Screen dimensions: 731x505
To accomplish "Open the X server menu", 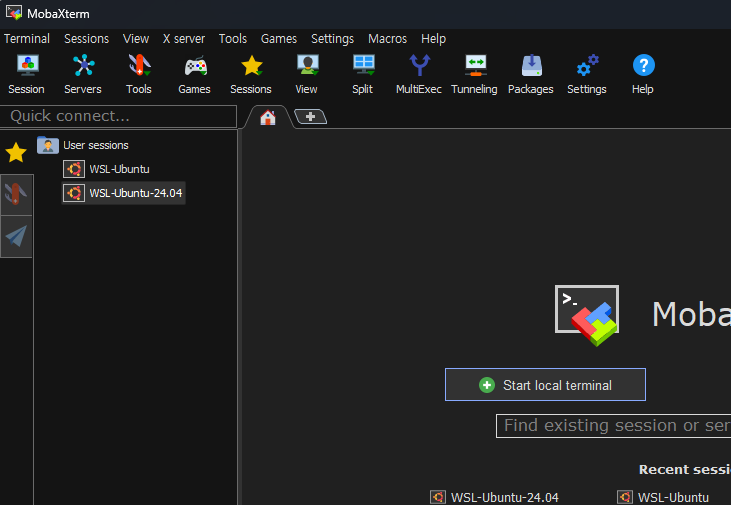I will [x=184, y=39].
